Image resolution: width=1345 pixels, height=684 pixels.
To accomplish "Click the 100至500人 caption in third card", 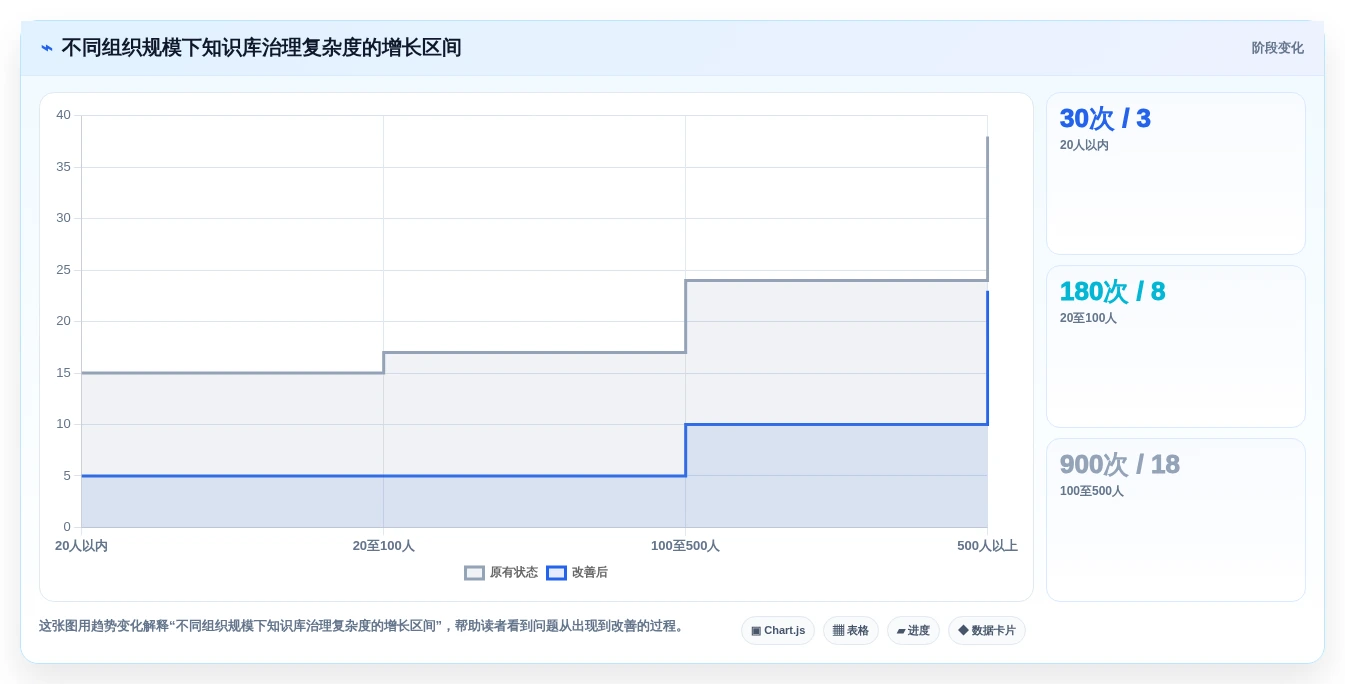I will tap(1092, 491).
